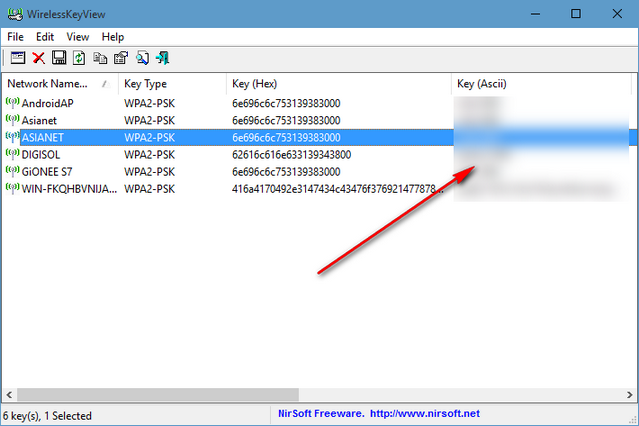Viewport: 639px width, 426px height.
Task: Open the Help menu
Action: [x=113, y=37]
